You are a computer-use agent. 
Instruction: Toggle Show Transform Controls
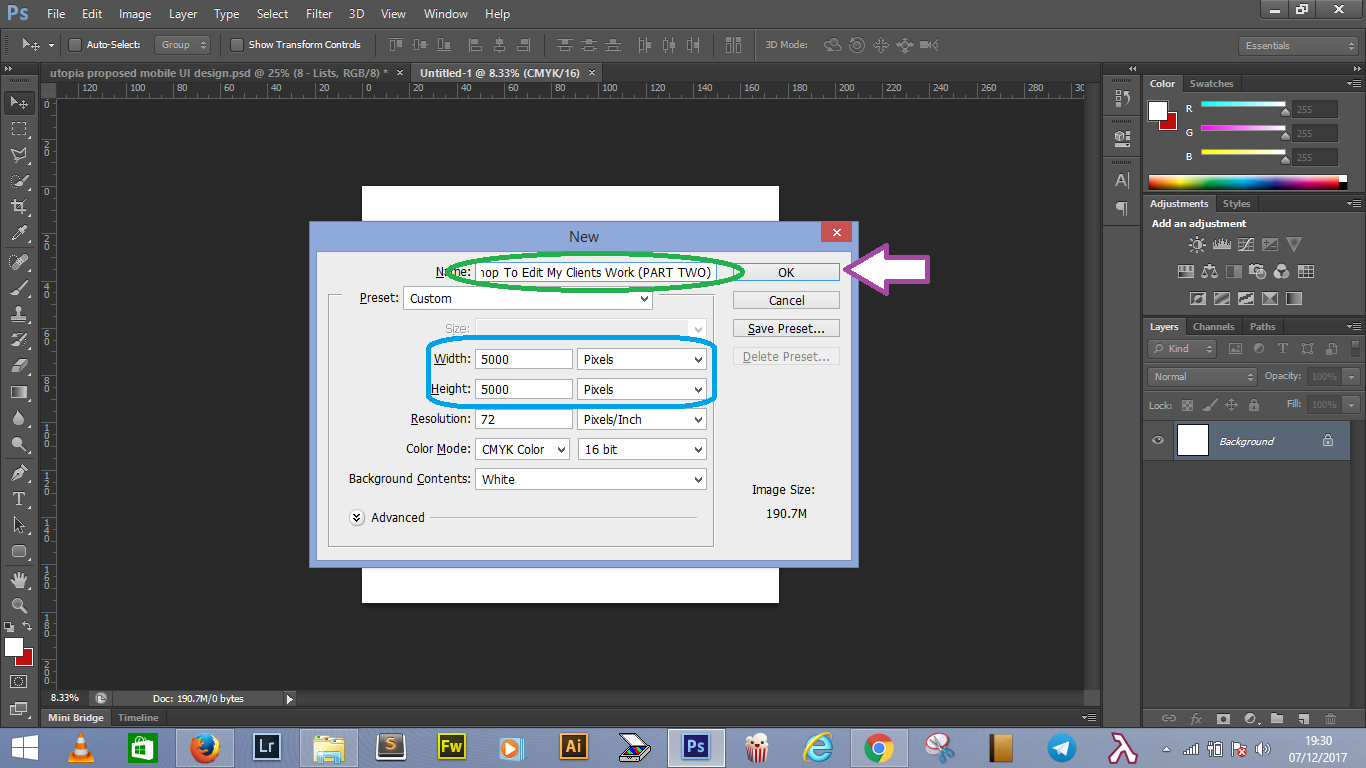pos(237,44)
